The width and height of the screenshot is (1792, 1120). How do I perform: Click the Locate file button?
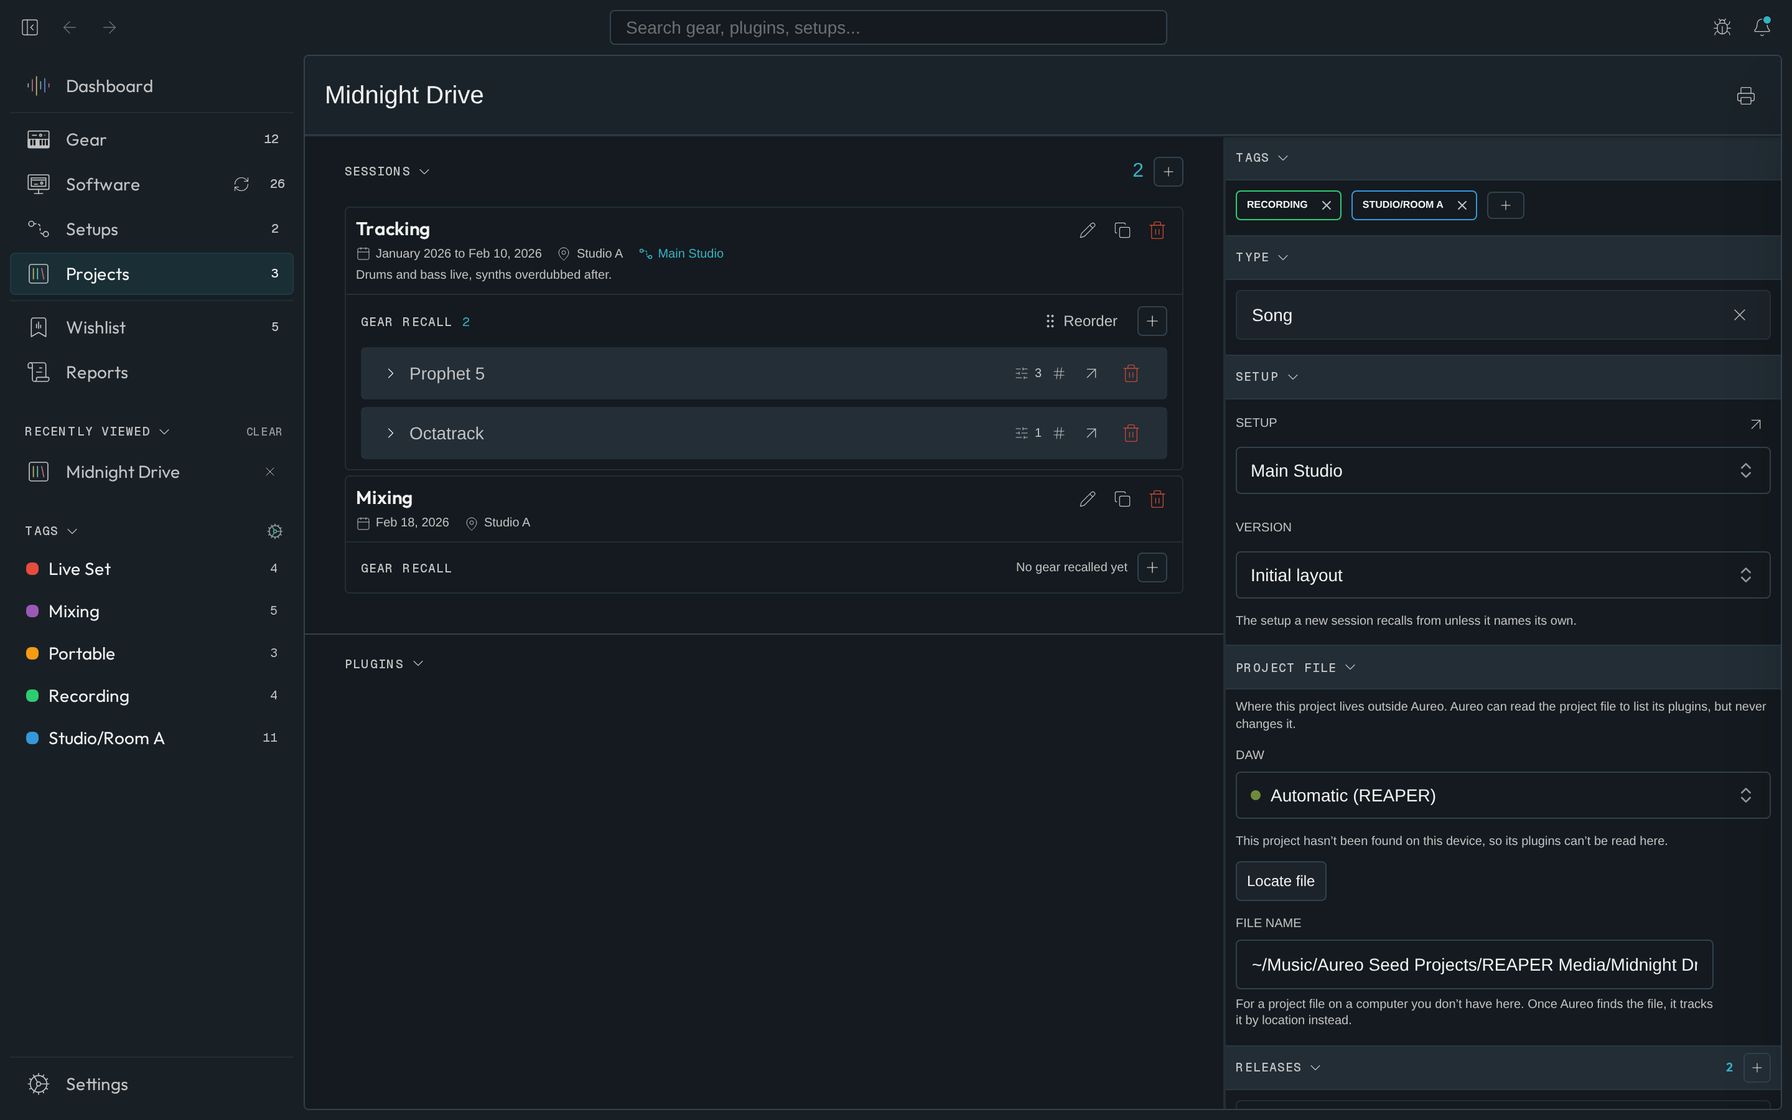(1280, 882)
